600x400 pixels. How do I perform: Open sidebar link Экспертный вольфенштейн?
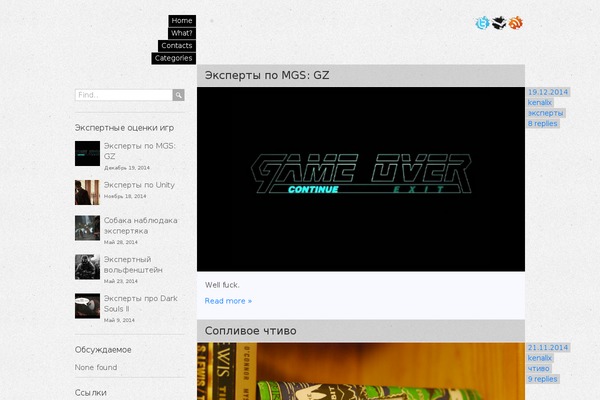(133, 264)
